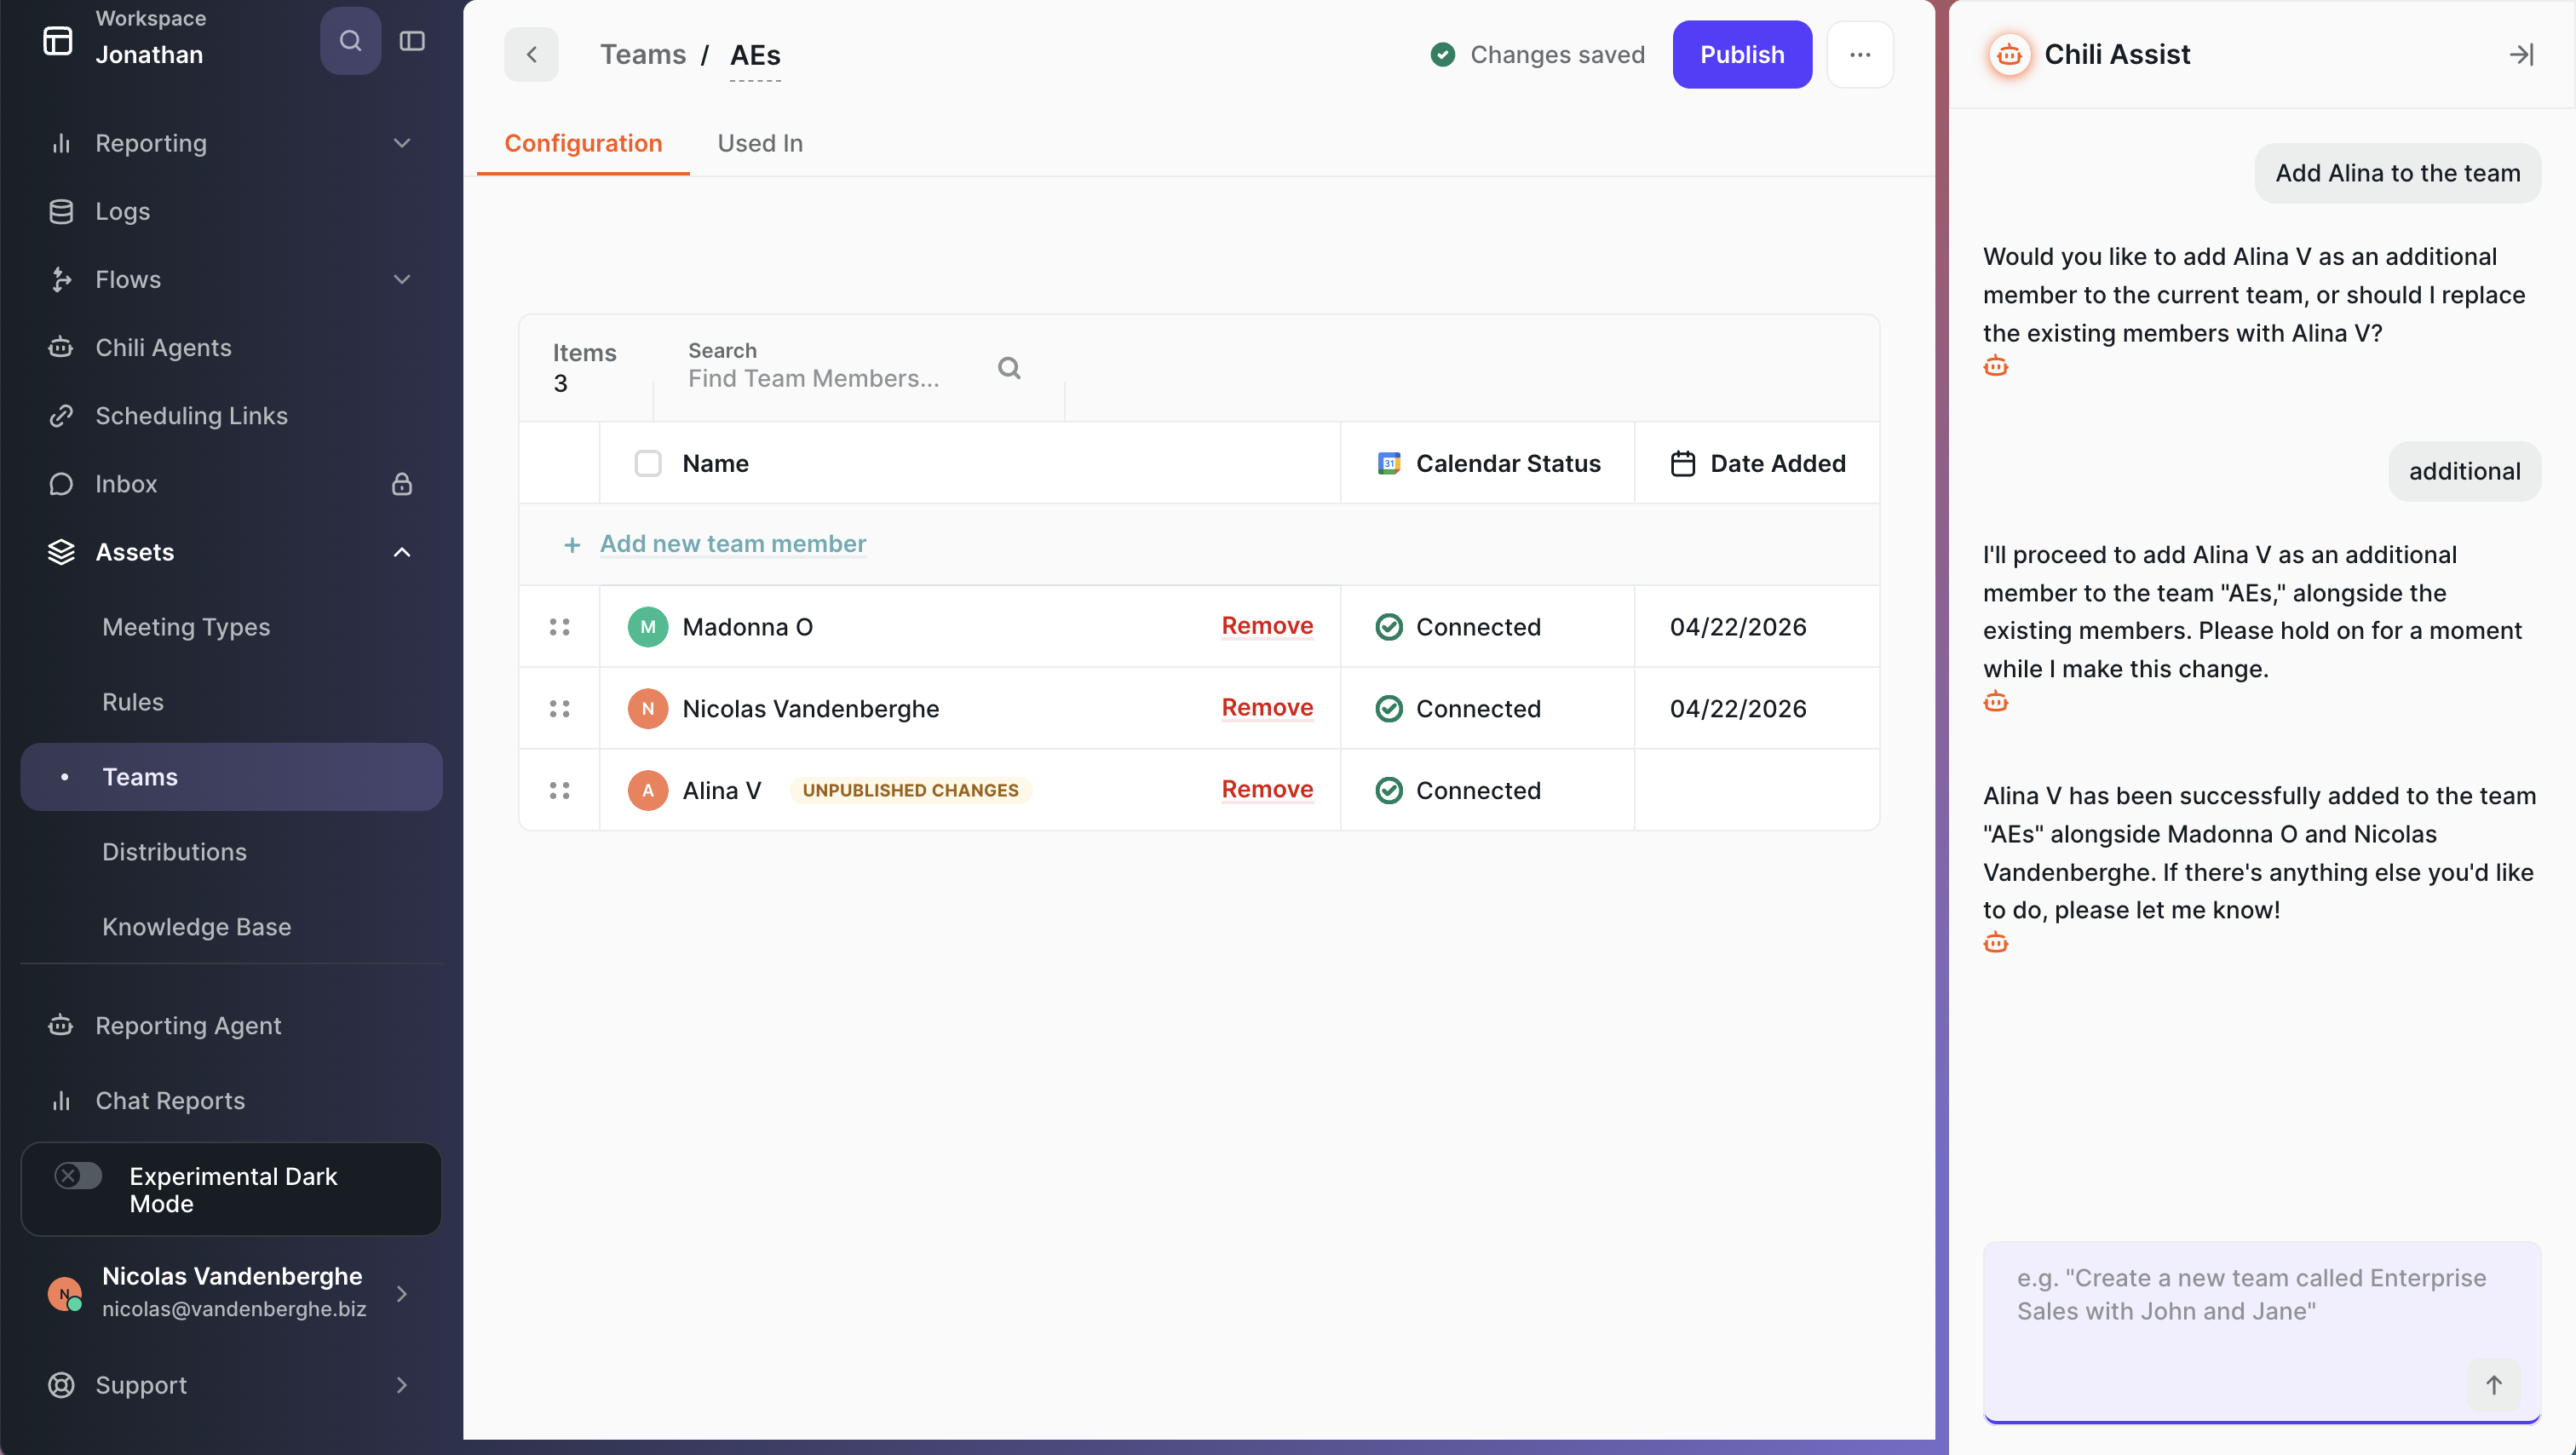Open the Reporting Agent page
Viewport: 2576px width, 1455px height.
coord(188,1025)
